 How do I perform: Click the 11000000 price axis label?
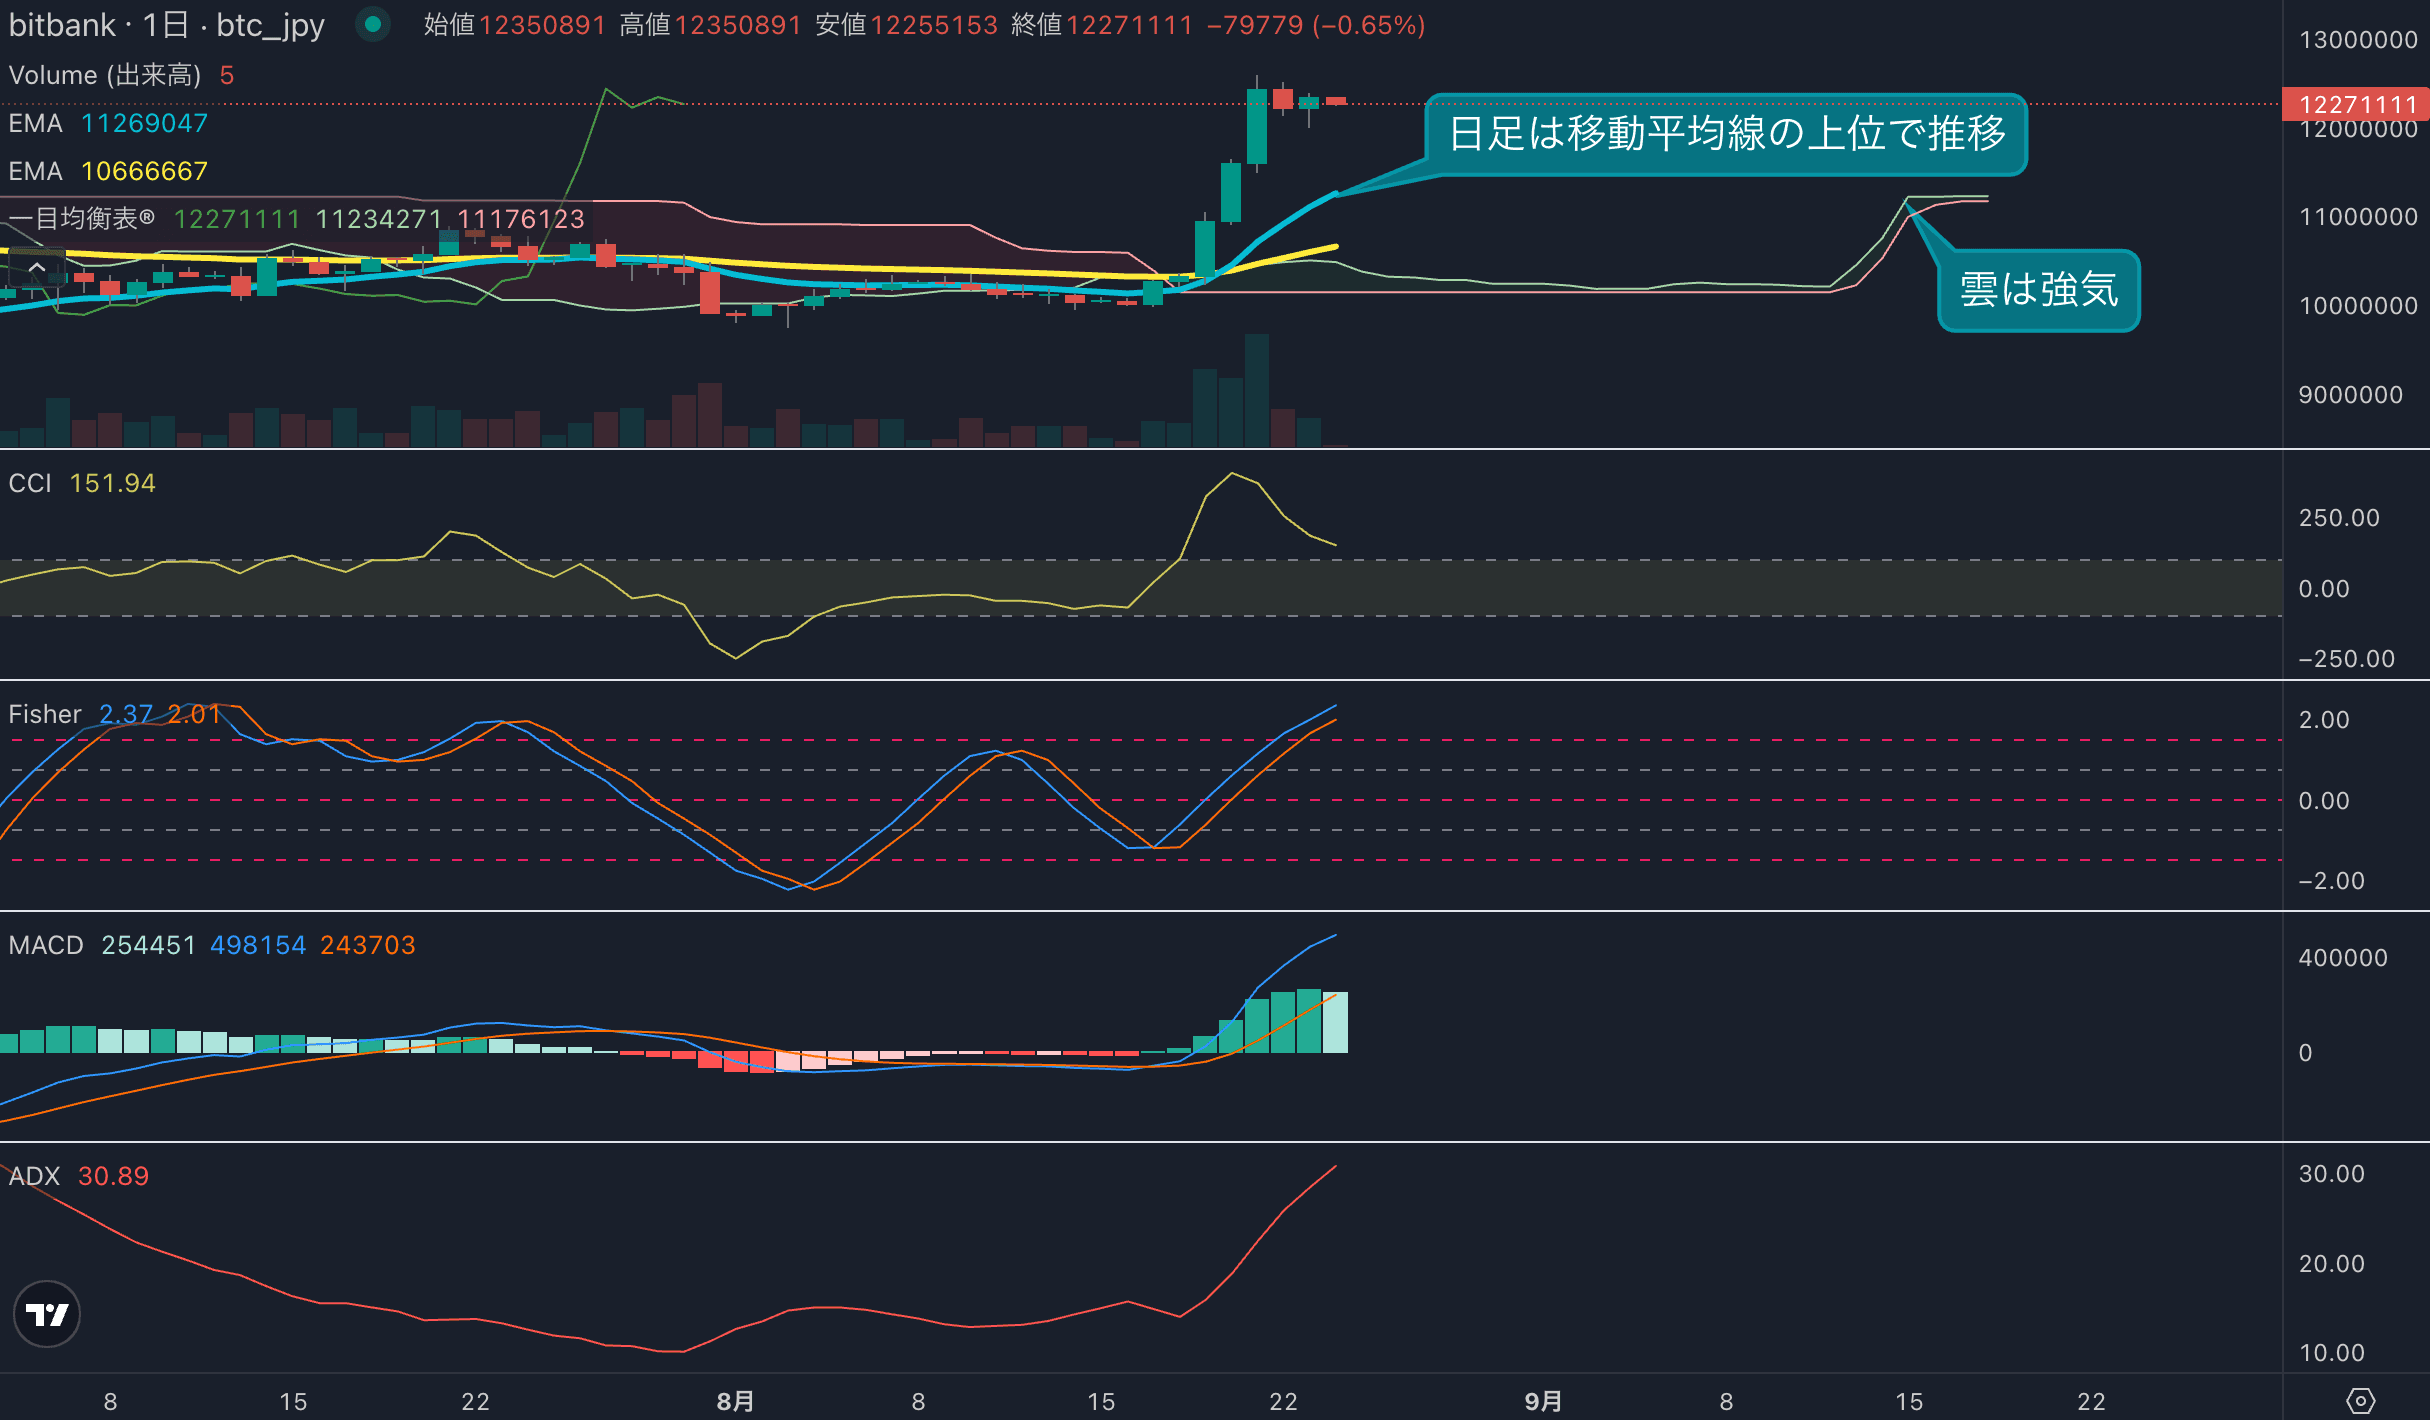pyautogui.click(x=2358, y=217)
